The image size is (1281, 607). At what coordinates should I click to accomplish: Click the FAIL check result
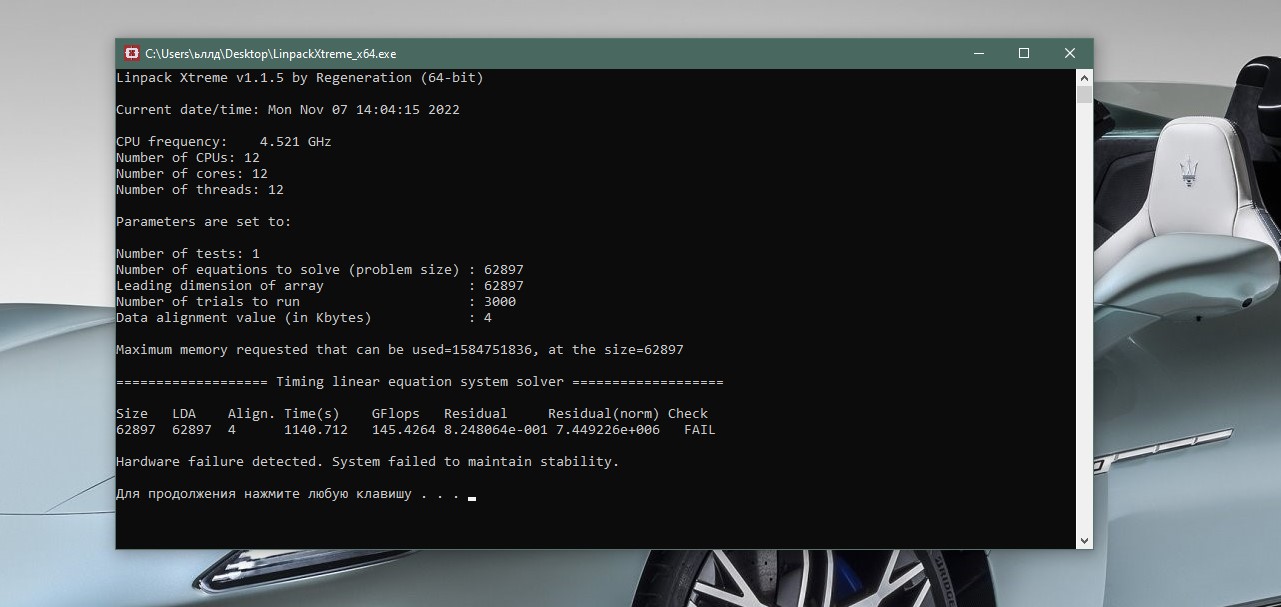coord(700,430)
